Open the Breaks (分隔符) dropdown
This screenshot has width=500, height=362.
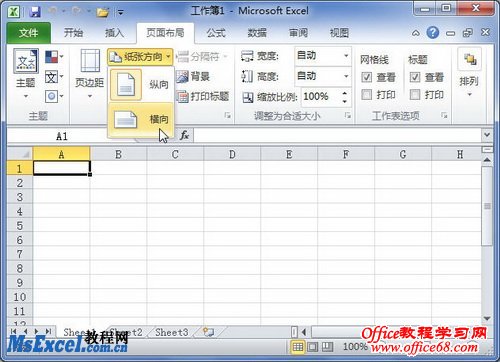(202, 57)
